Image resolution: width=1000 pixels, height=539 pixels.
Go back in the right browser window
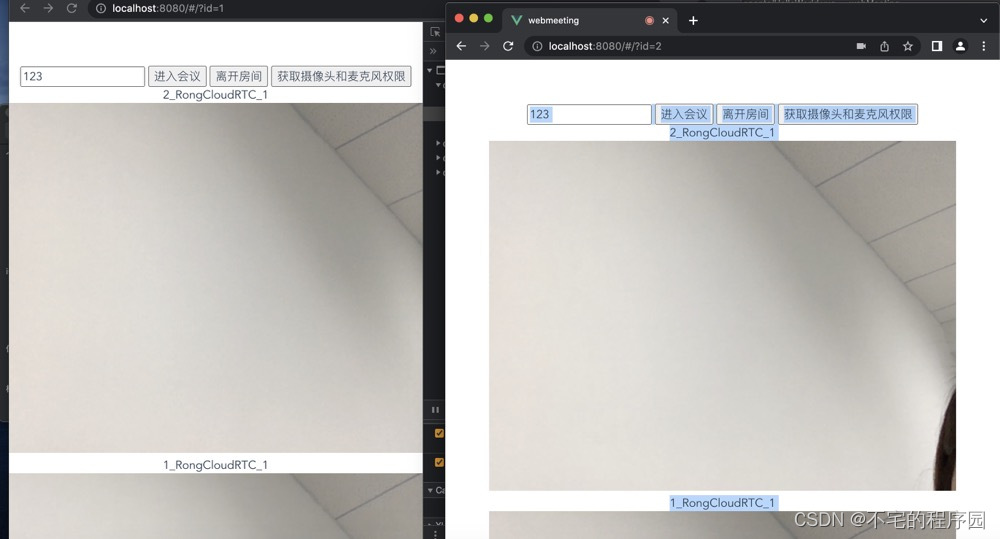(461, 46)
